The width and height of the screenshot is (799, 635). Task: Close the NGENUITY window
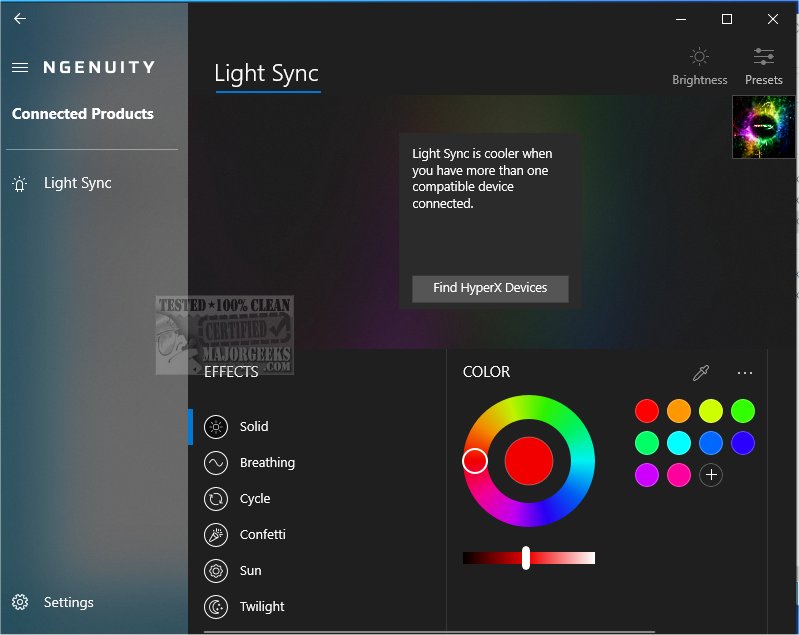(773, 19)
